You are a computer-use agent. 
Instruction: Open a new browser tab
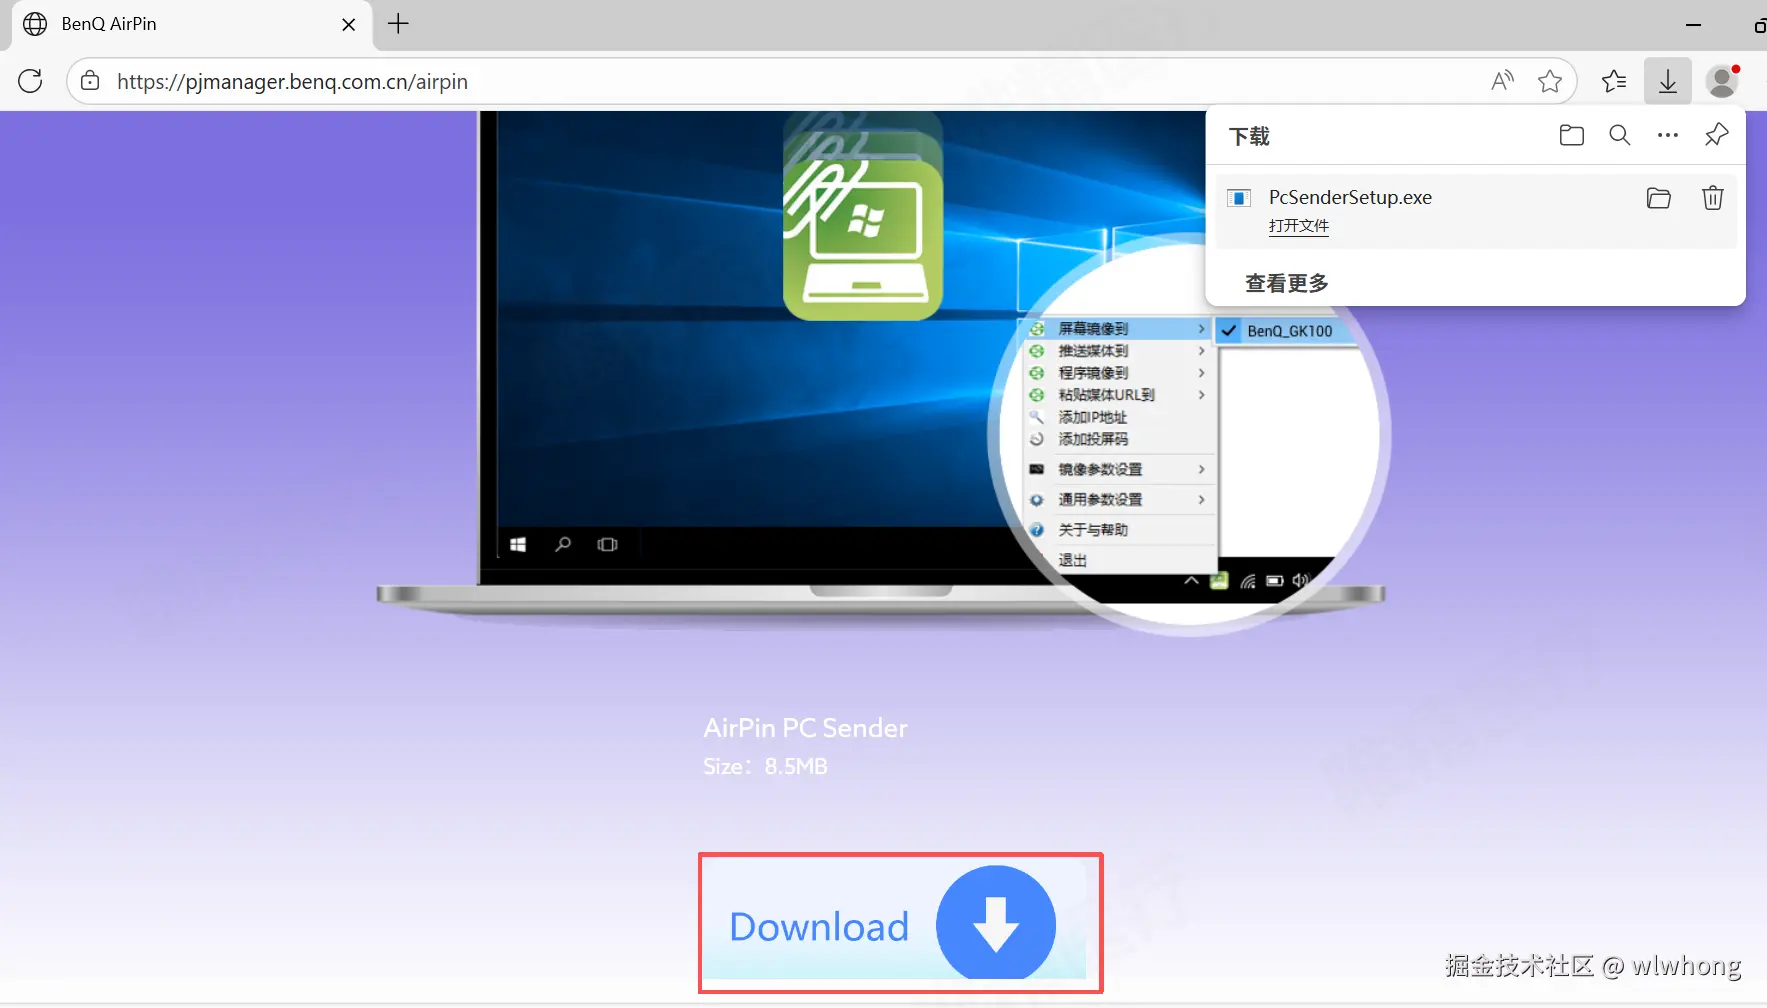tap(398, 24)
